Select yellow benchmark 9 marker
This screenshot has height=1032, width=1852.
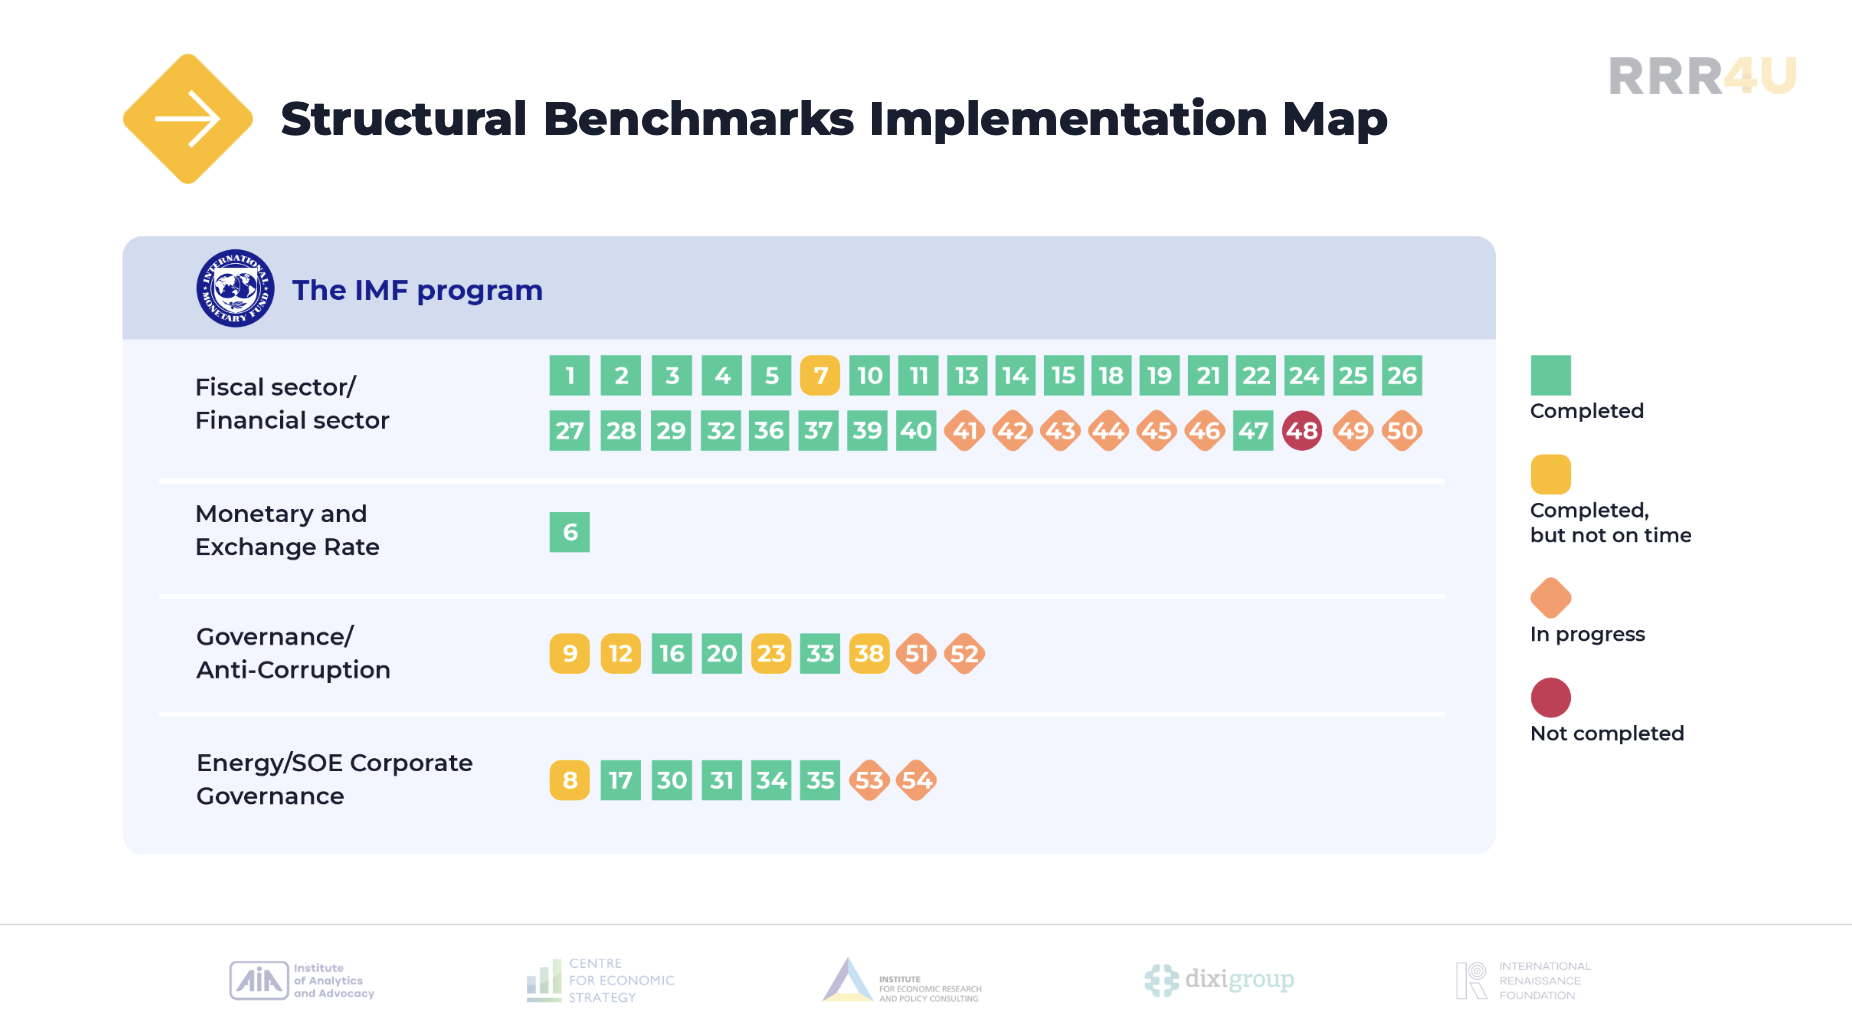click(x=569, y=654)
